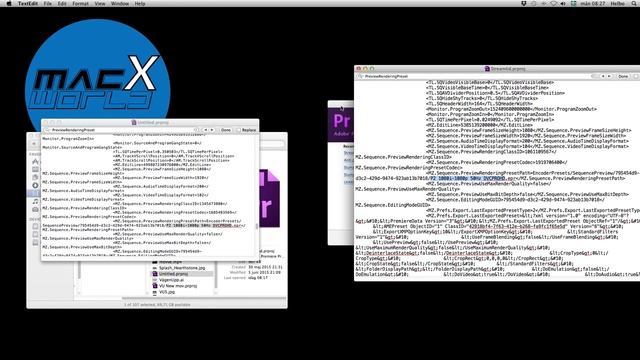Click the Dropbox icon in menu bar
640x360 pixels.
point(524,3)
